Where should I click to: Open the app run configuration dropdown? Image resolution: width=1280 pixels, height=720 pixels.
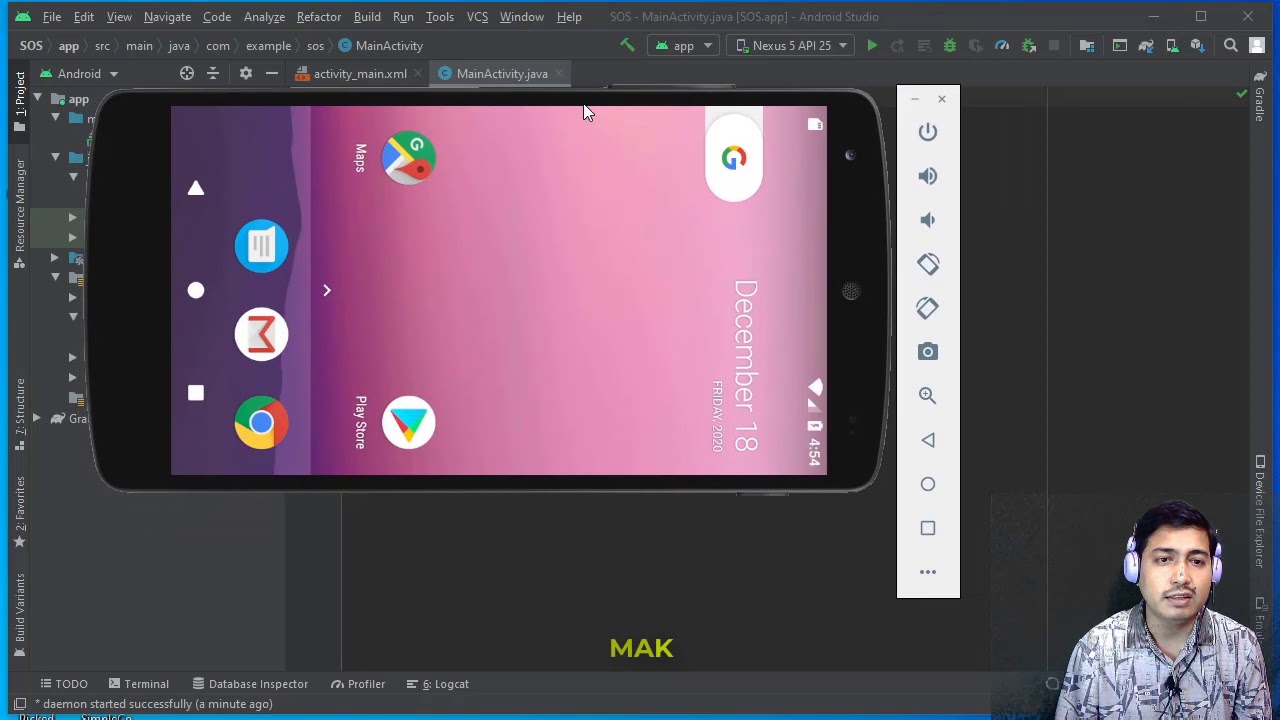(684, 45)
